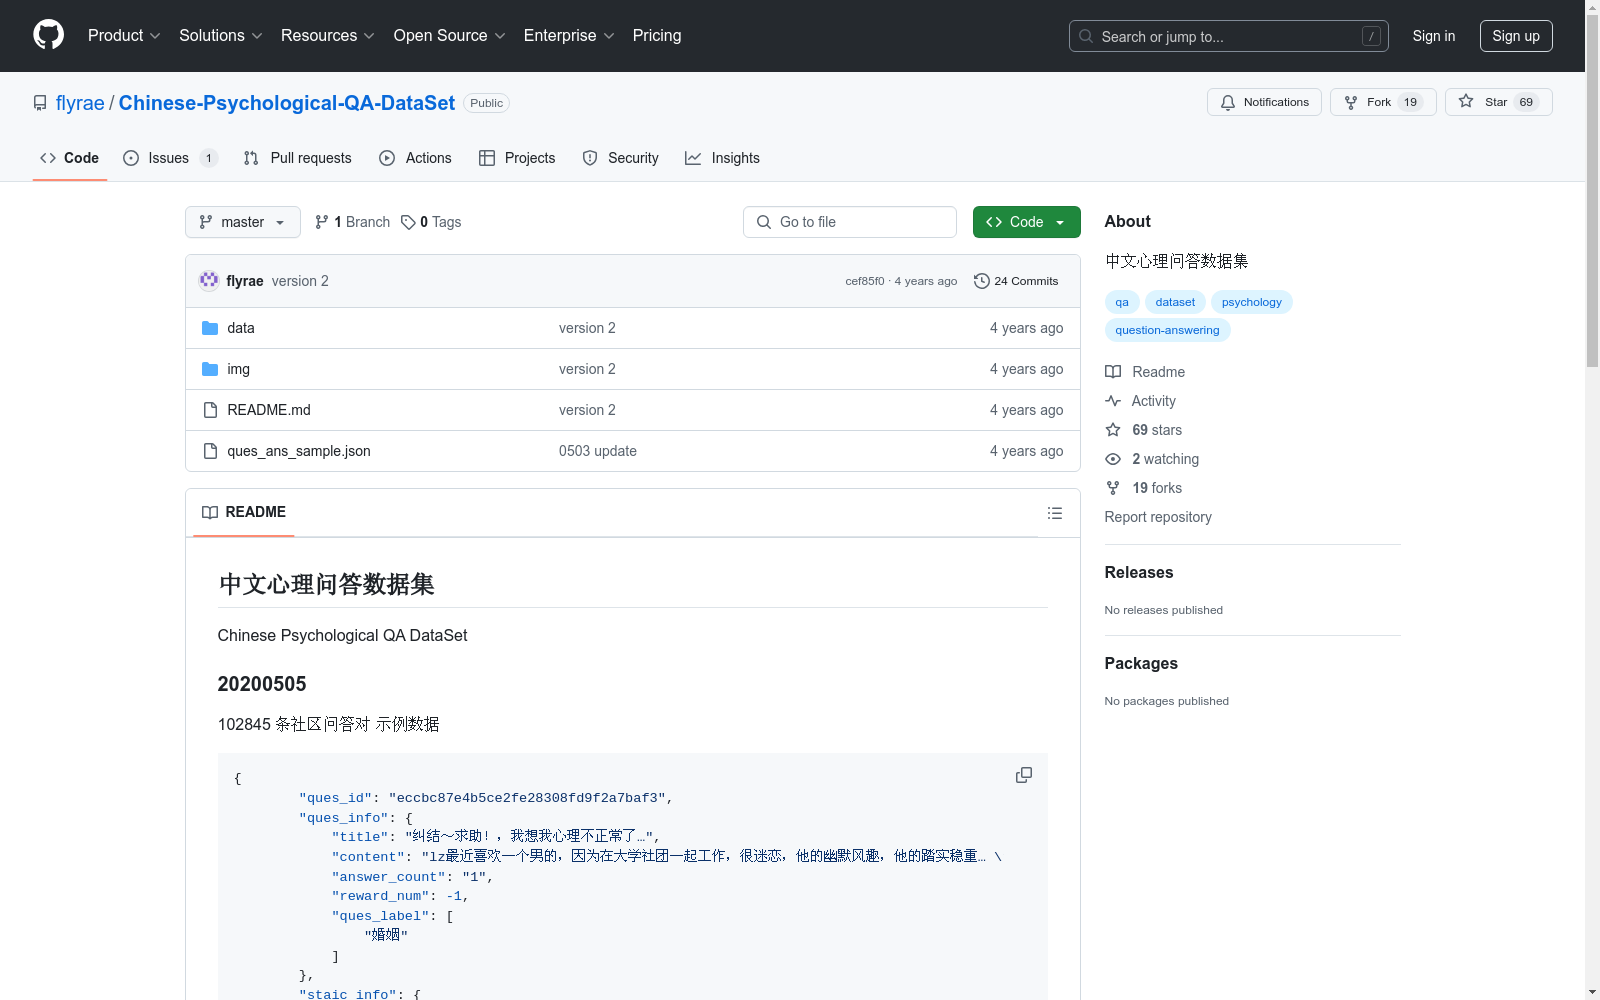Open the Solutions navigation menu
The width and height of the screenshot is (1600, 1000).
pos(220,36)
